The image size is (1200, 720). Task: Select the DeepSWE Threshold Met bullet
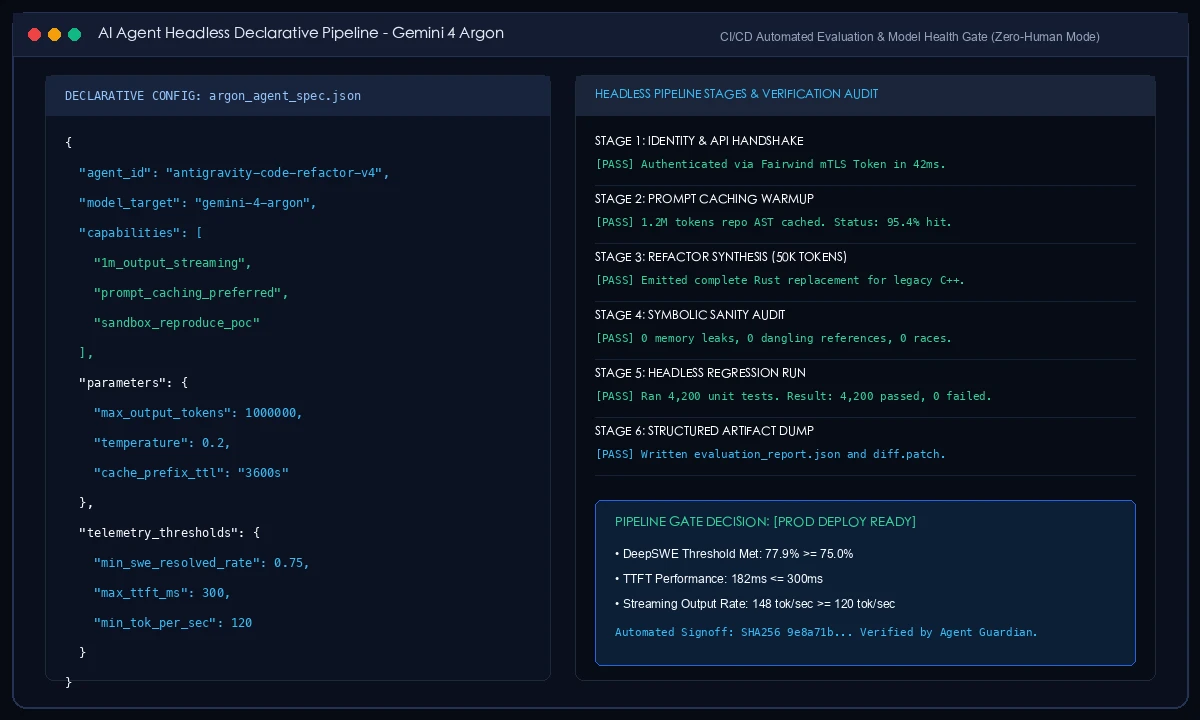pyautogui.click(x=734, y=554)
